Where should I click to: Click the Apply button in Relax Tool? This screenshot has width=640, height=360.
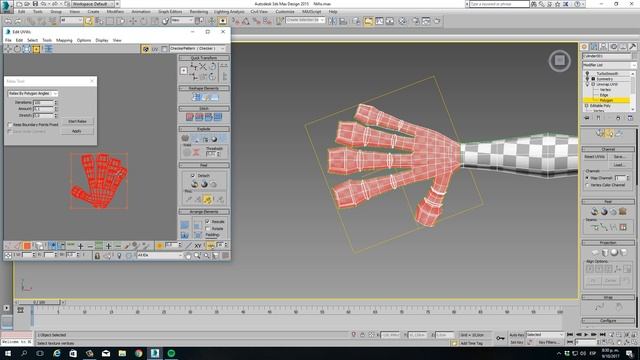pyautogui.click(x=77, y=131)
